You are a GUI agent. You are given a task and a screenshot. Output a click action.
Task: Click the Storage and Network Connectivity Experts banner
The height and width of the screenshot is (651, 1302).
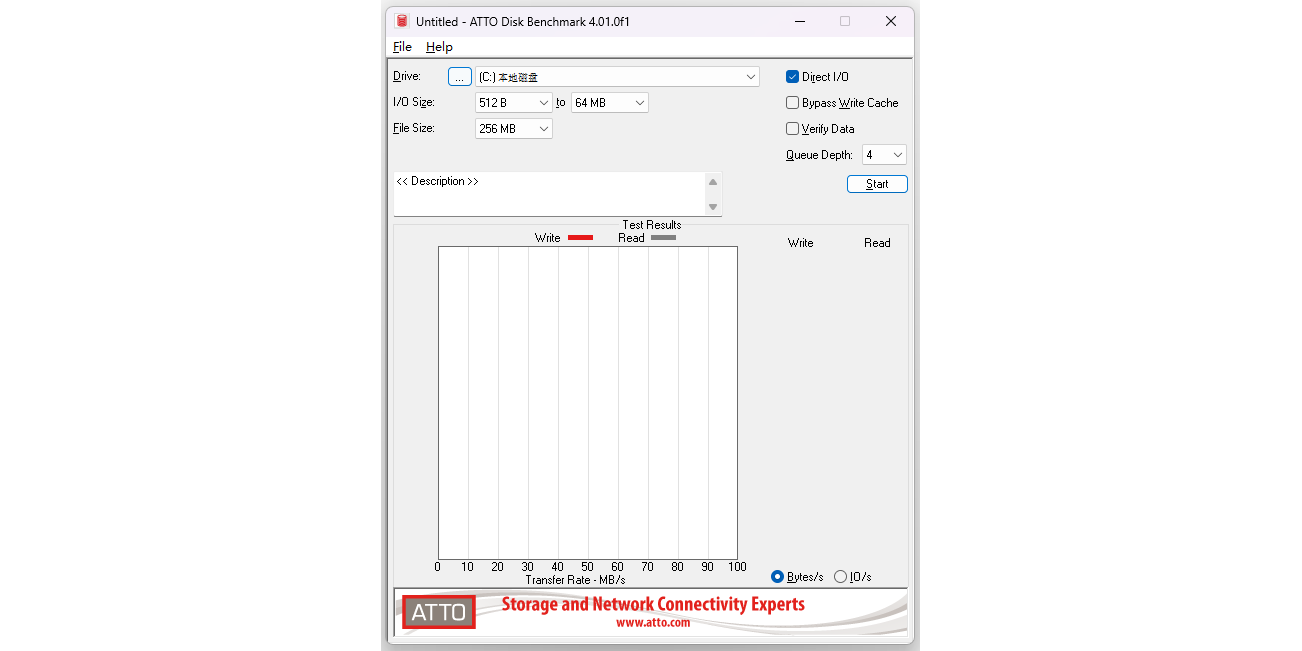[x=653, y=604]
